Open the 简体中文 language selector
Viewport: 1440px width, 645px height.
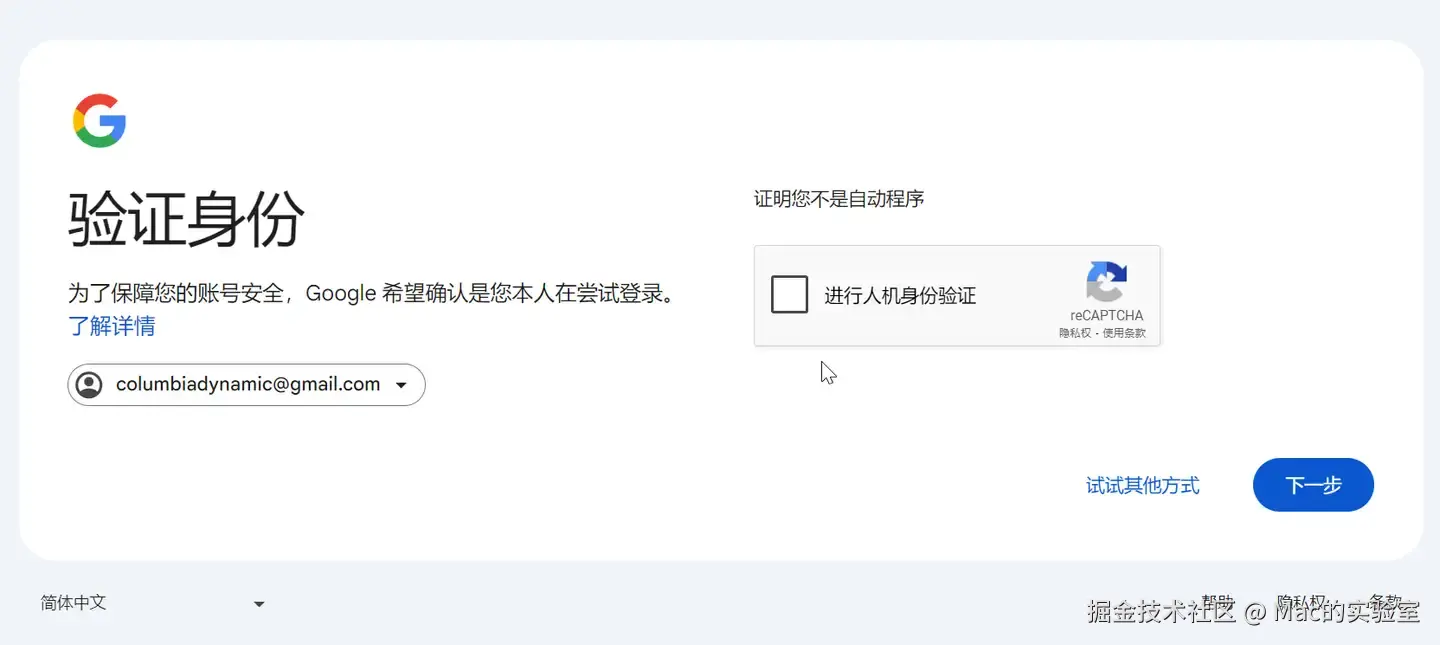(74, 603)
